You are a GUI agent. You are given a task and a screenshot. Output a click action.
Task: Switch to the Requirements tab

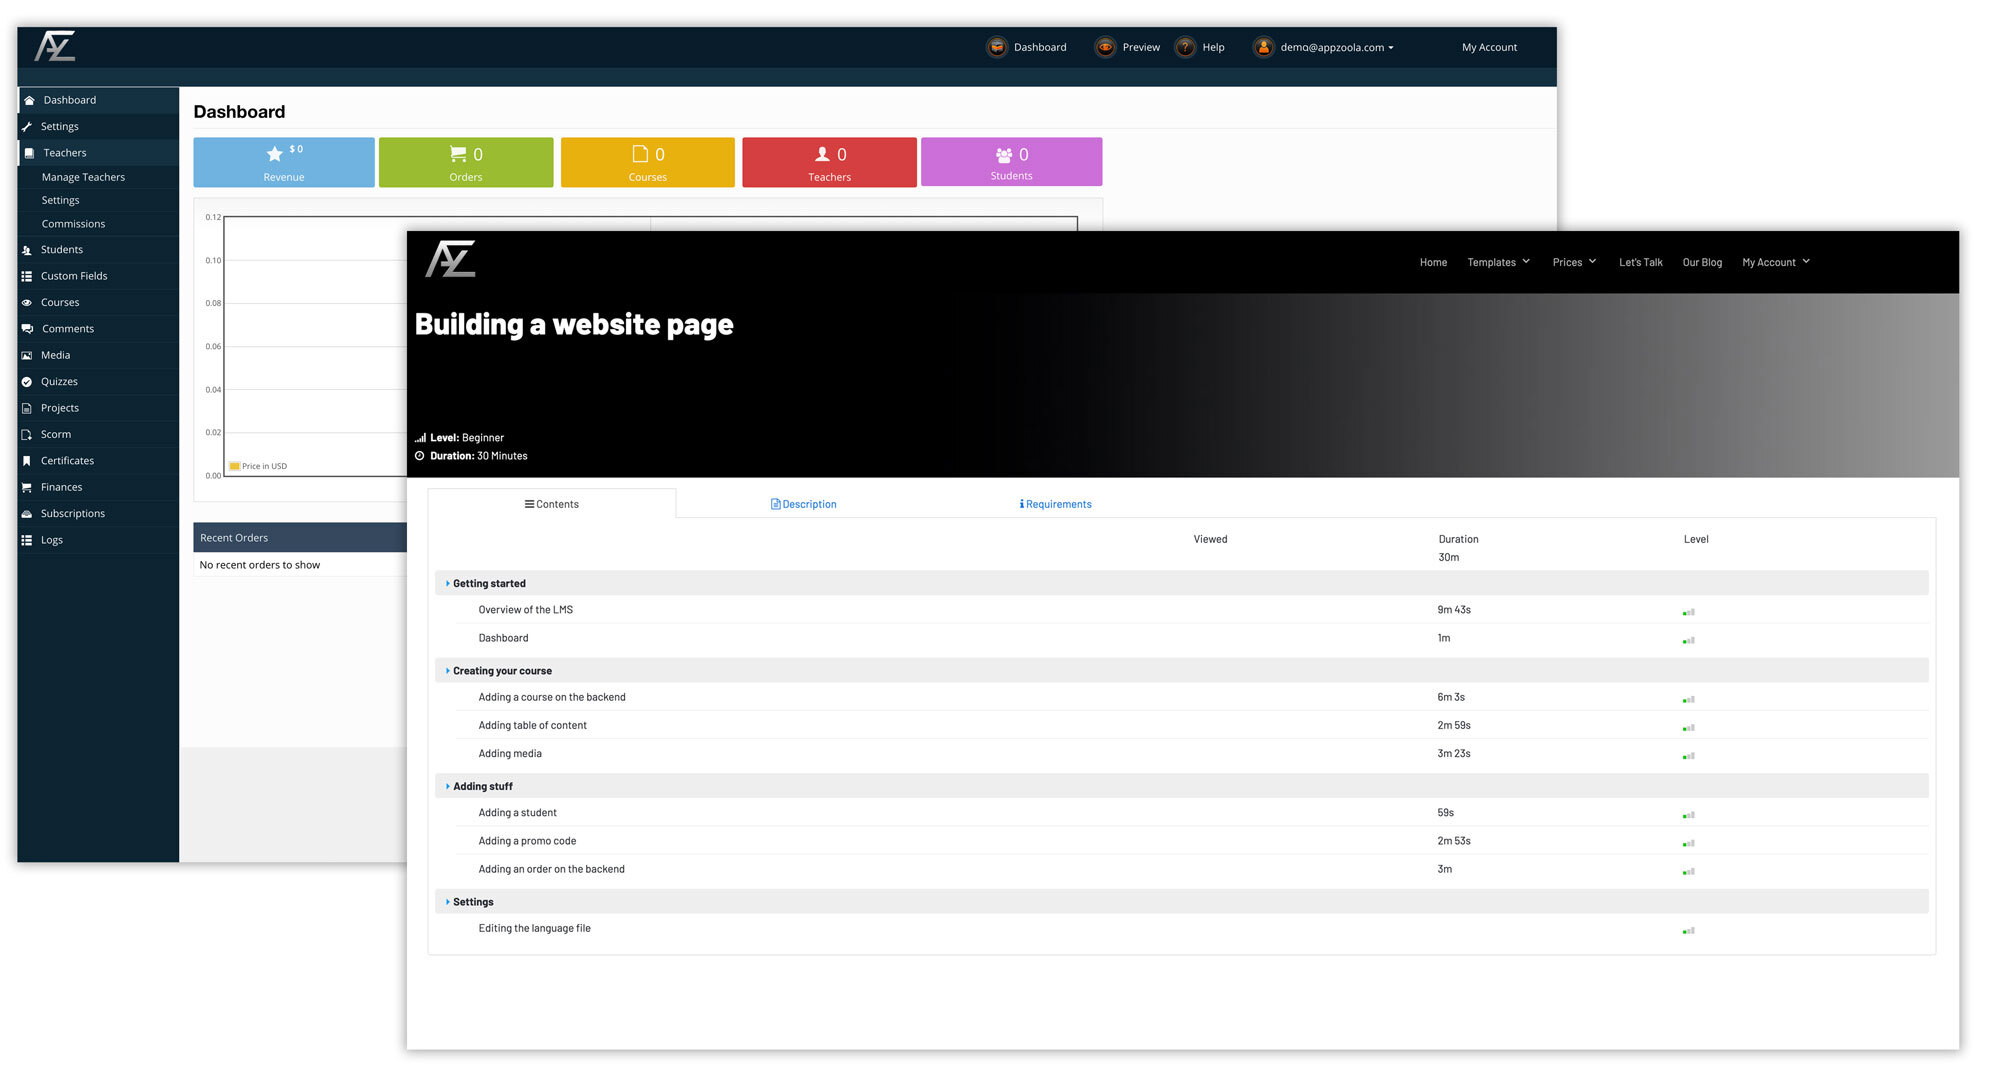pyautogui.click(x=1056, y=504)
